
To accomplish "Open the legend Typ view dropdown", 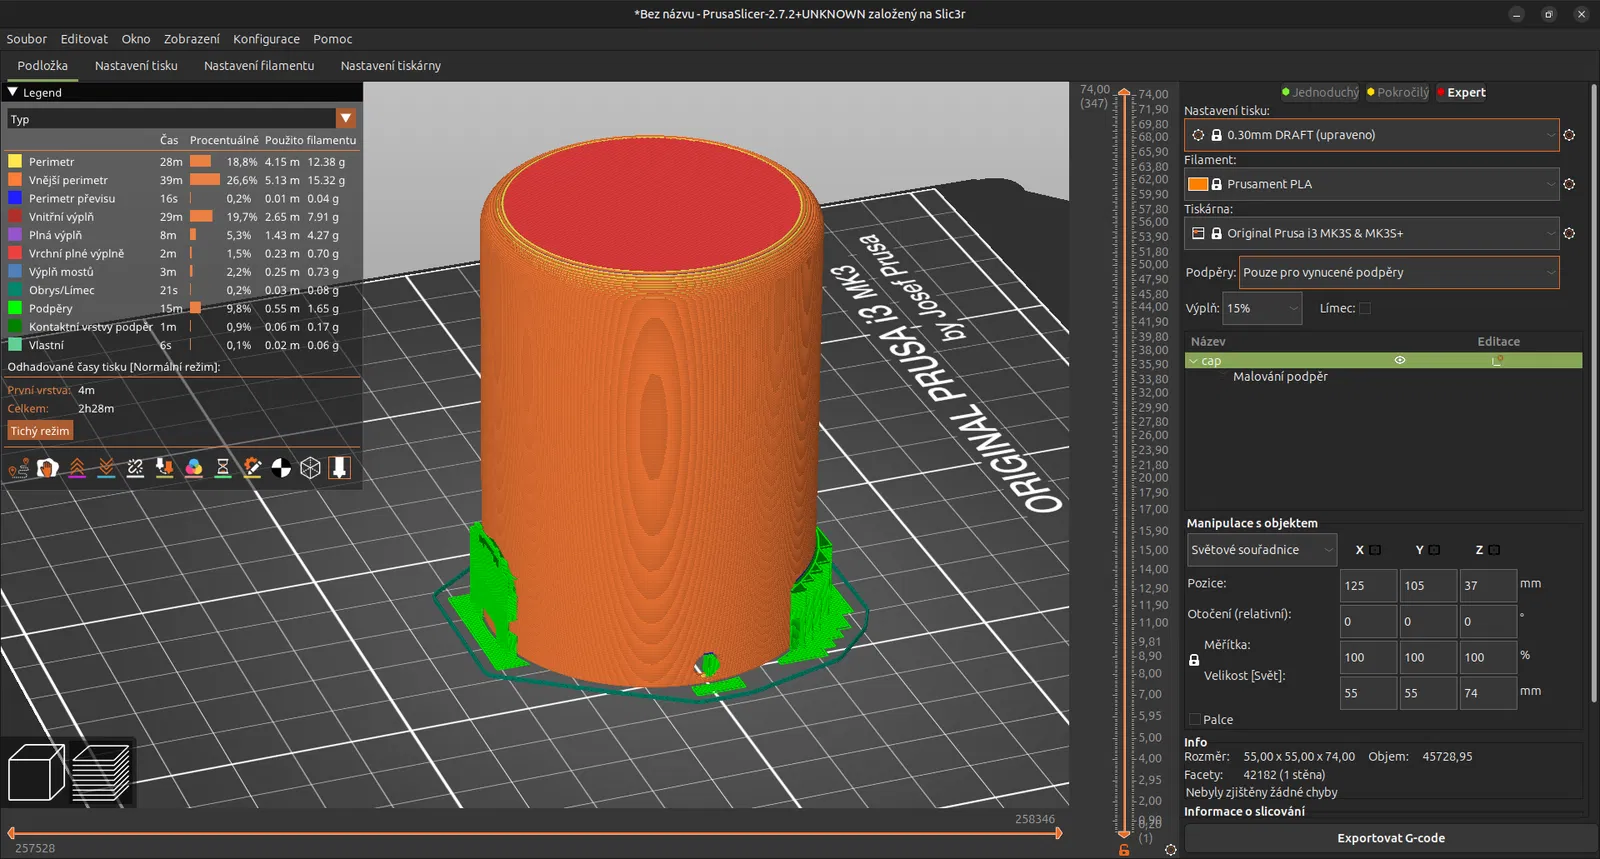I will 346,119.
